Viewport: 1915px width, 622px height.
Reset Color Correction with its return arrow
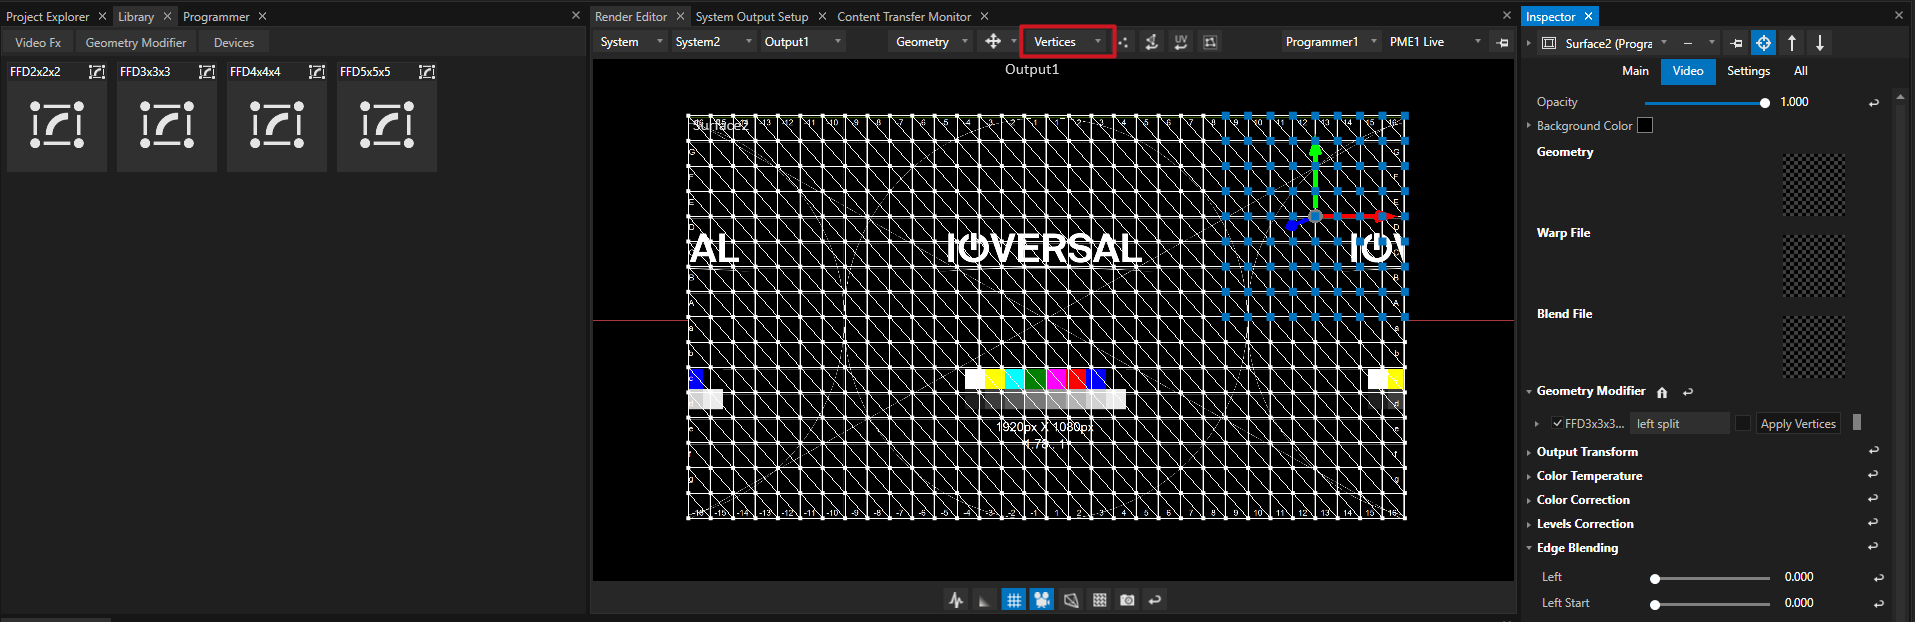tap(1873, 499)
